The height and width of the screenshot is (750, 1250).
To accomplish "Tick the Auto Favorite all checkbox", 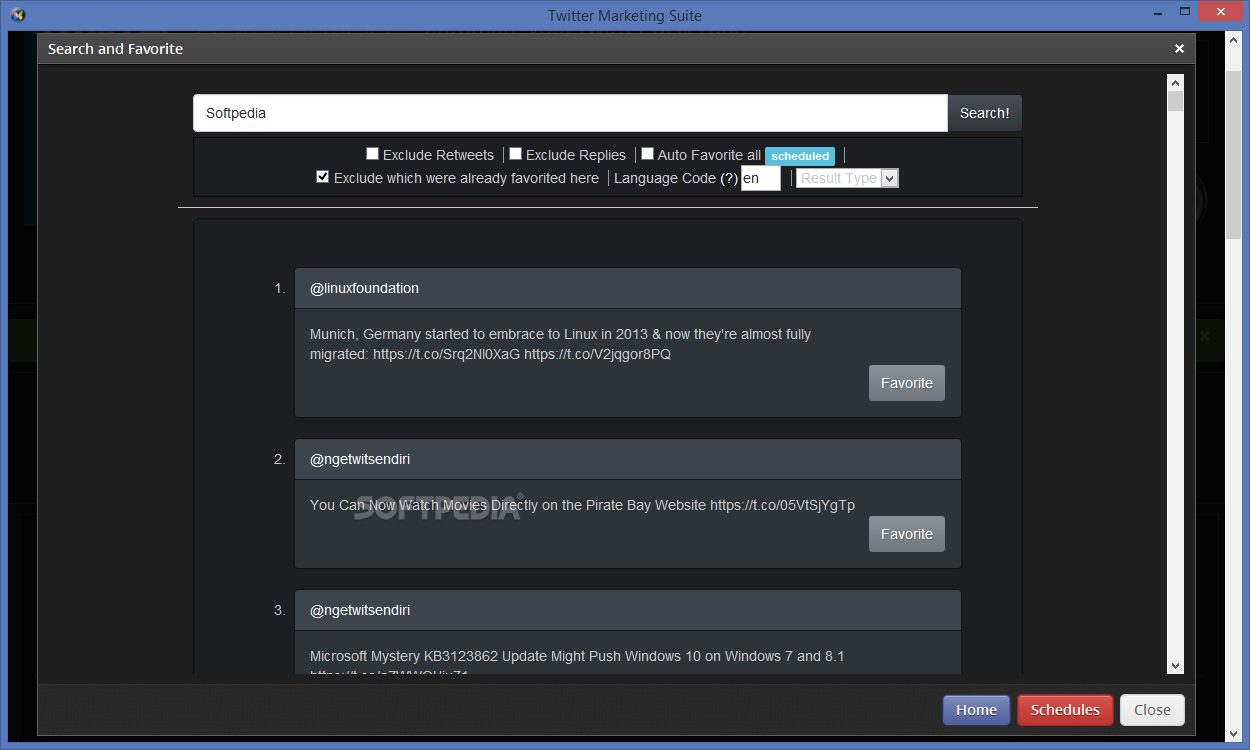I will coord(647,154).
